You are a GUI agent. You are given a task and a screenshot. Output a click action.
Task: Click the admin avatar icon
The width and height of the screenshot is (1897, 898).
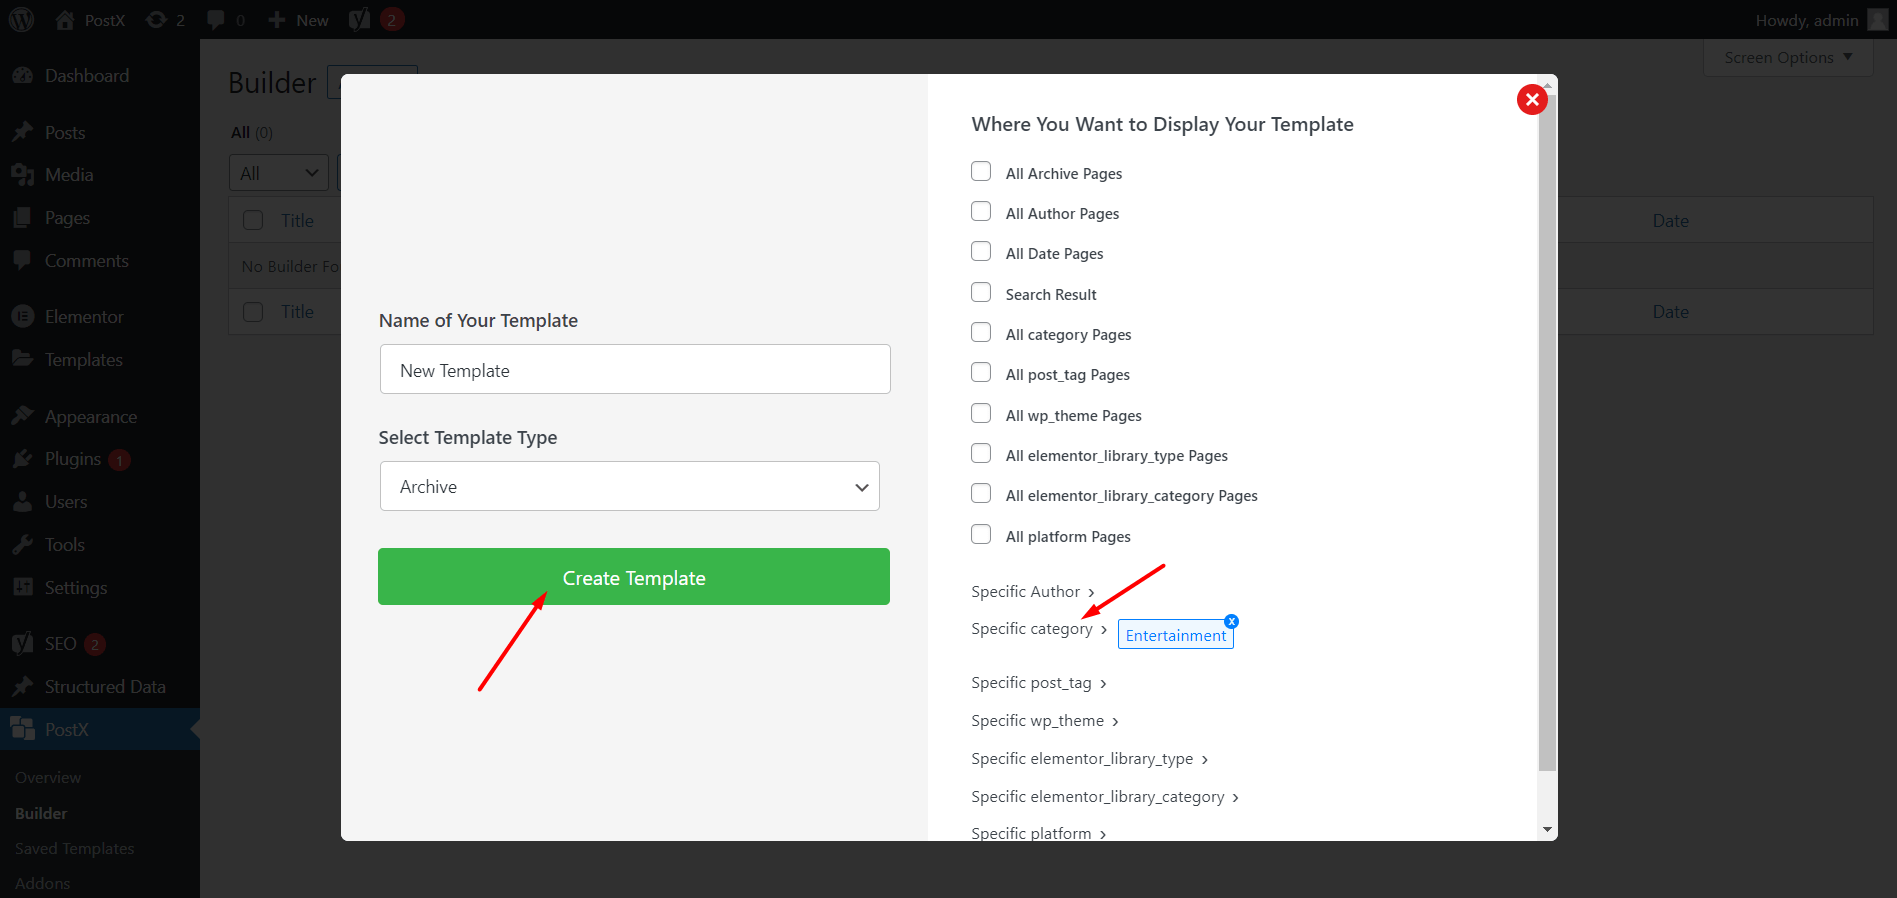click(1877, 20)
